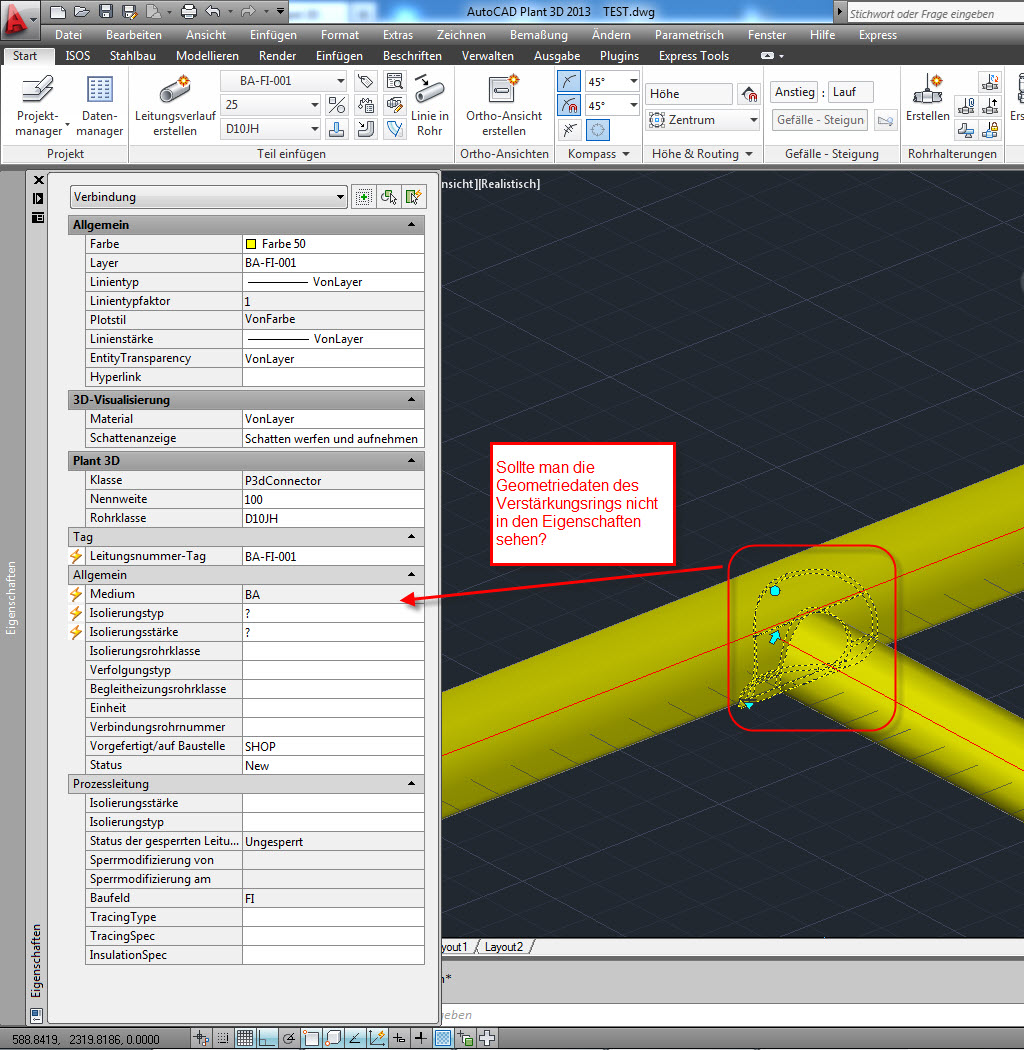The height and width of the screenshot is (1050, 1024).
Task: Click the properties palette auto-hide icon
Action: (38, 199)
